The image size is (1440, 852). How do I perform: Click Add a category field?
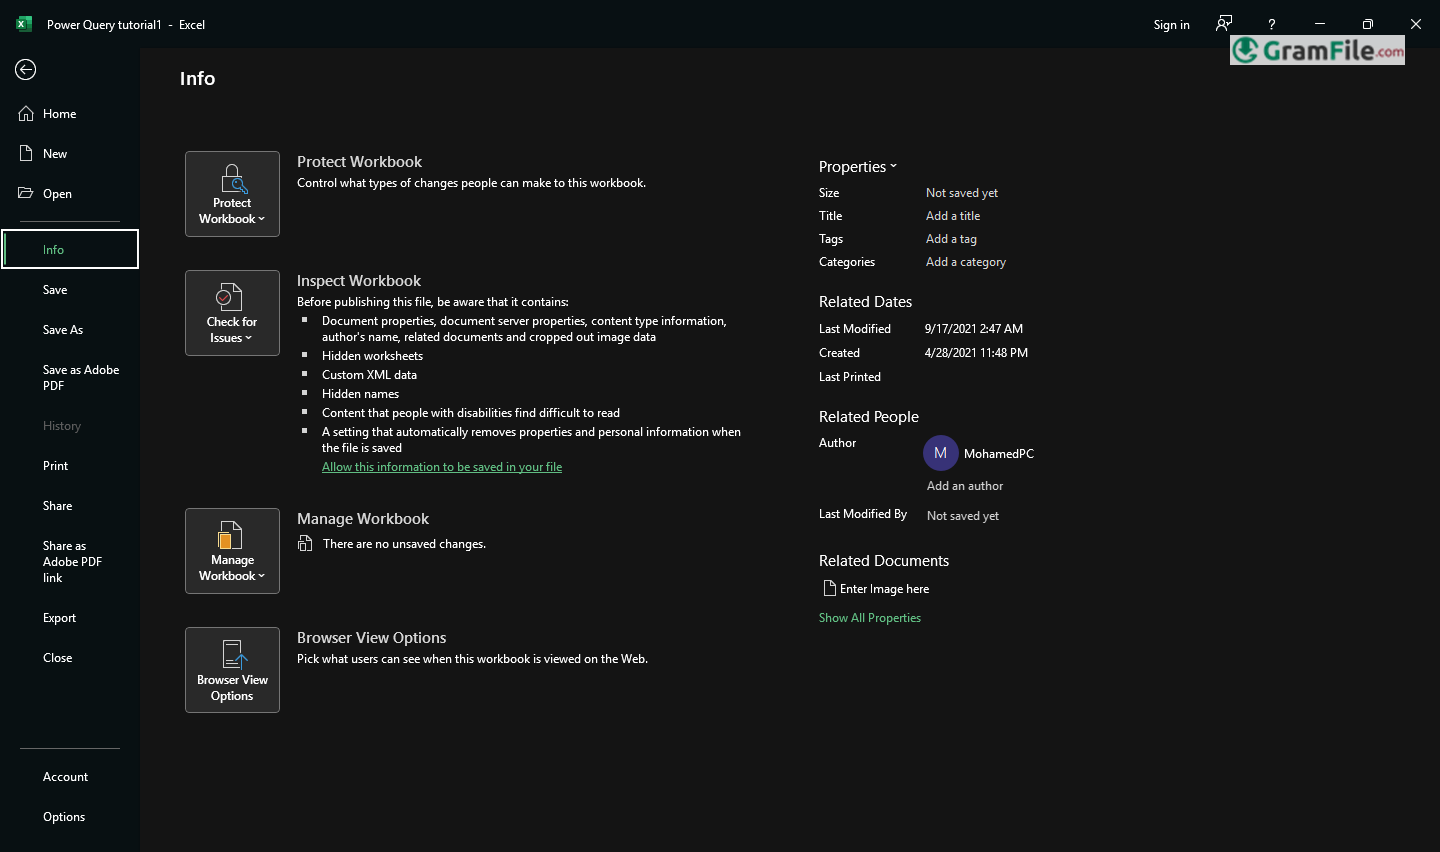(966, 262)
